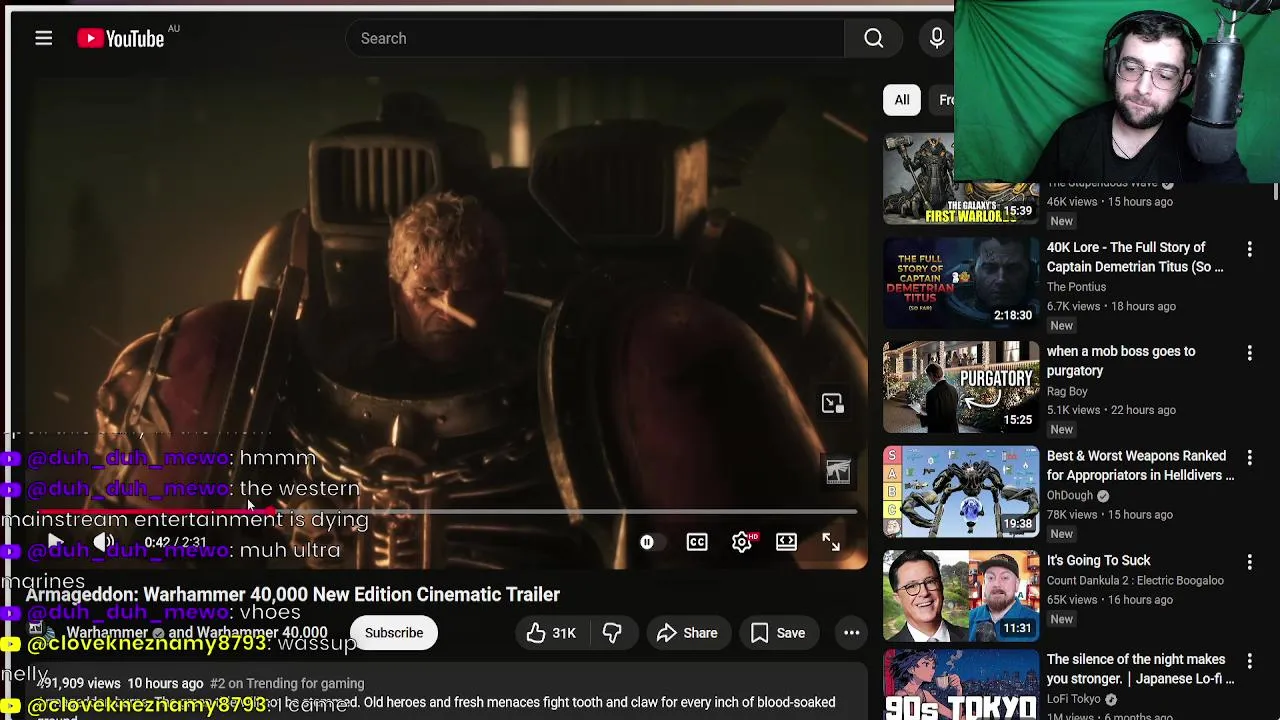This screenshot has height=720, width=1280.
Task: Visit the OhDough channel
Action: pos(1070,495)
